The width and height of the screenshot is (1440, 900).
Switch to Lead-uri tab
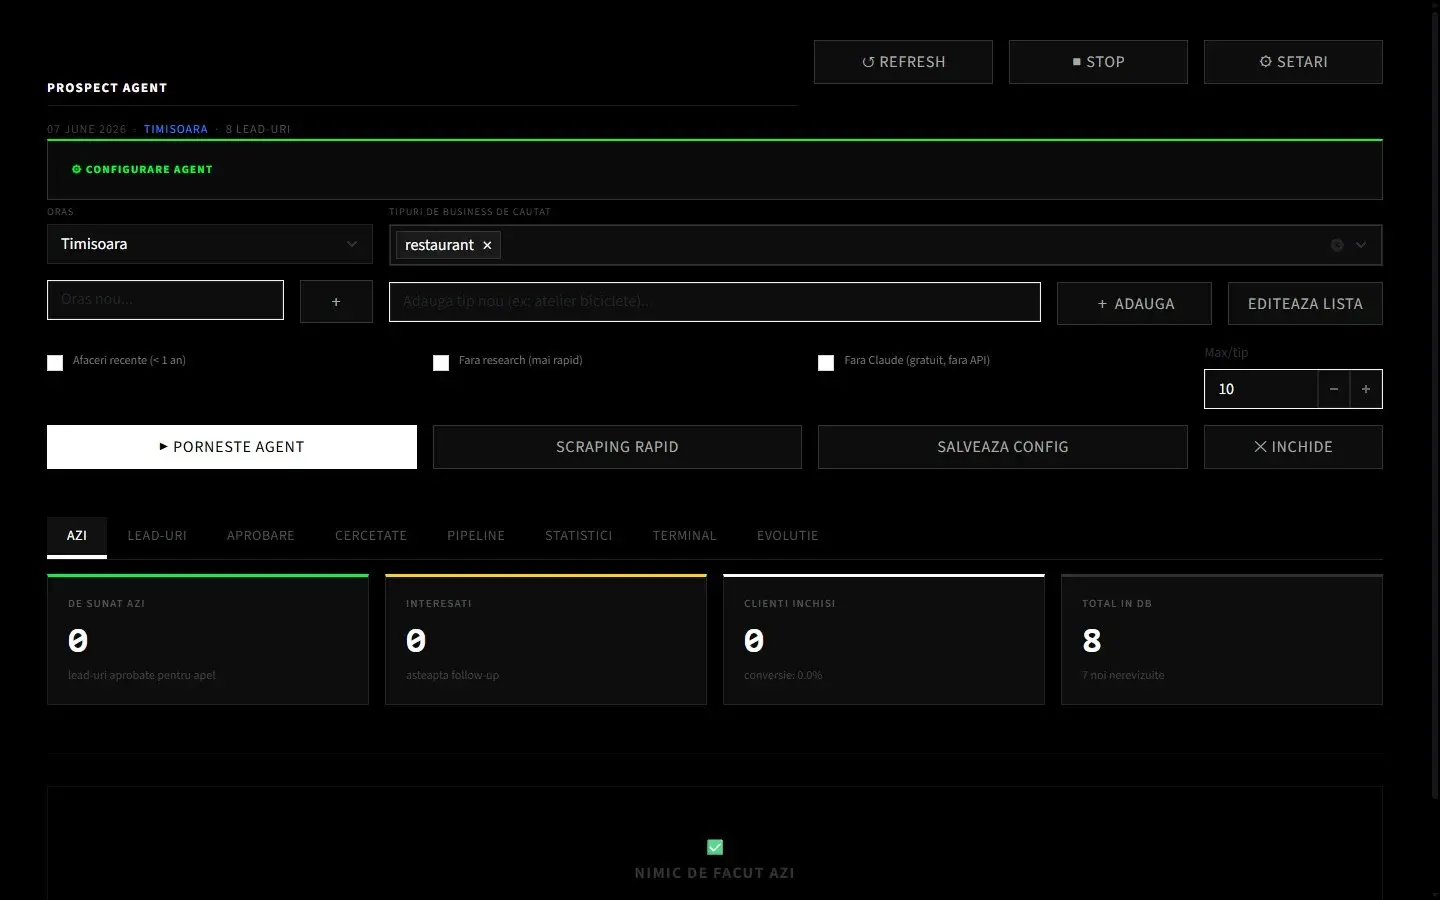tap(157, 536)
